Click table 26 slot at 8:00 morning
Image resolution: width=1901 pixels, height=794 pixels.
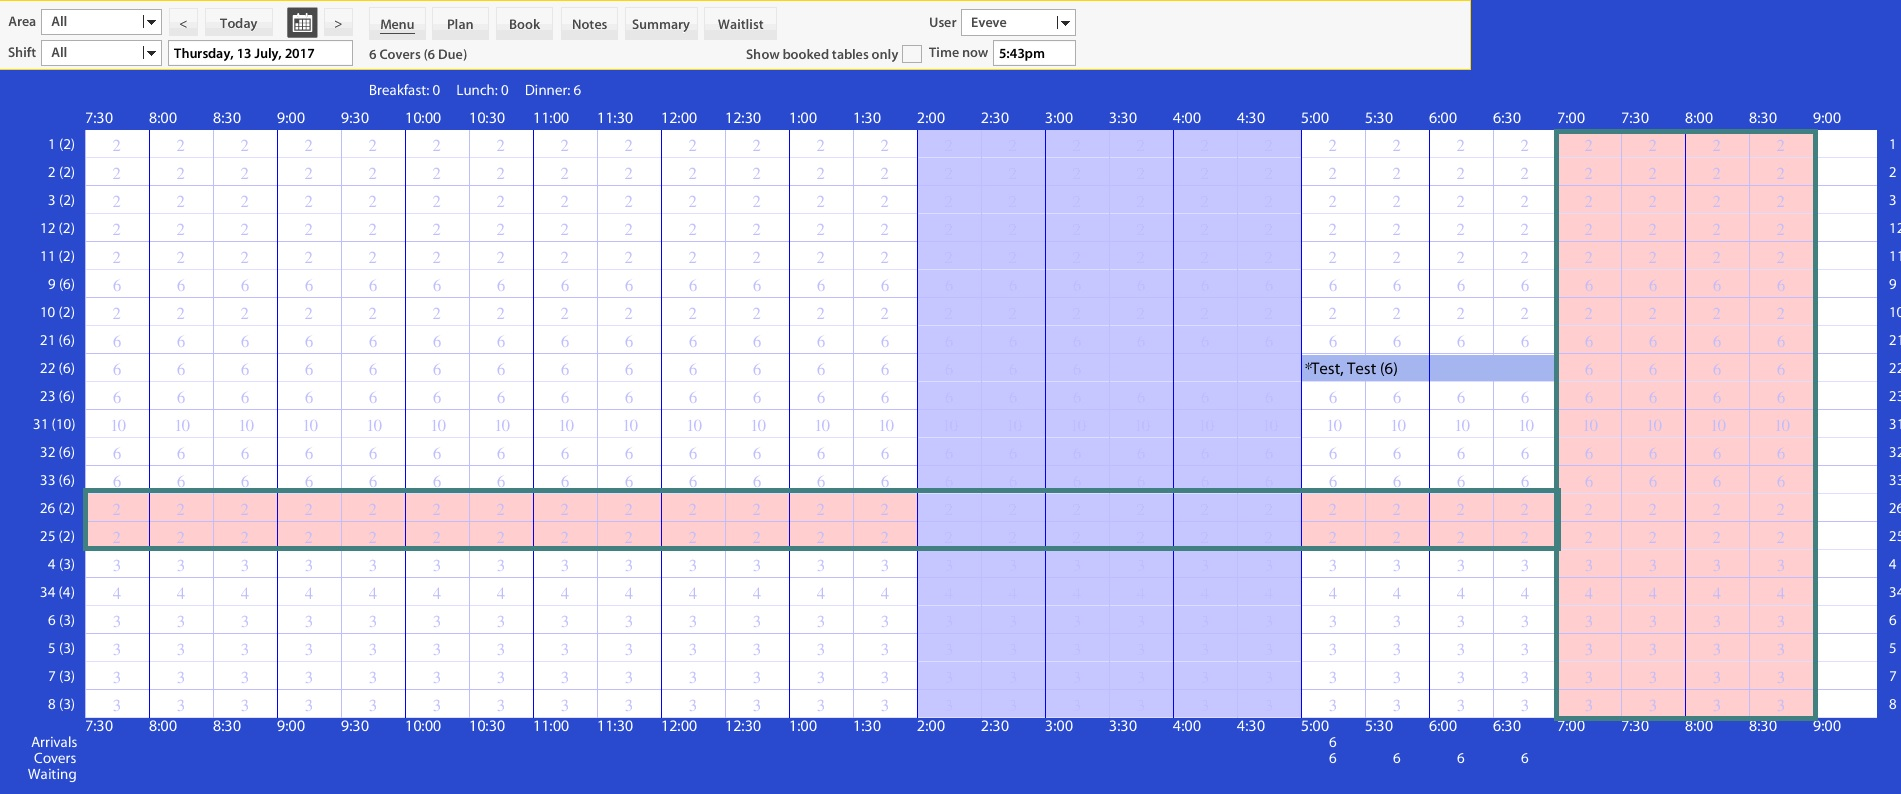click(181, 509)
